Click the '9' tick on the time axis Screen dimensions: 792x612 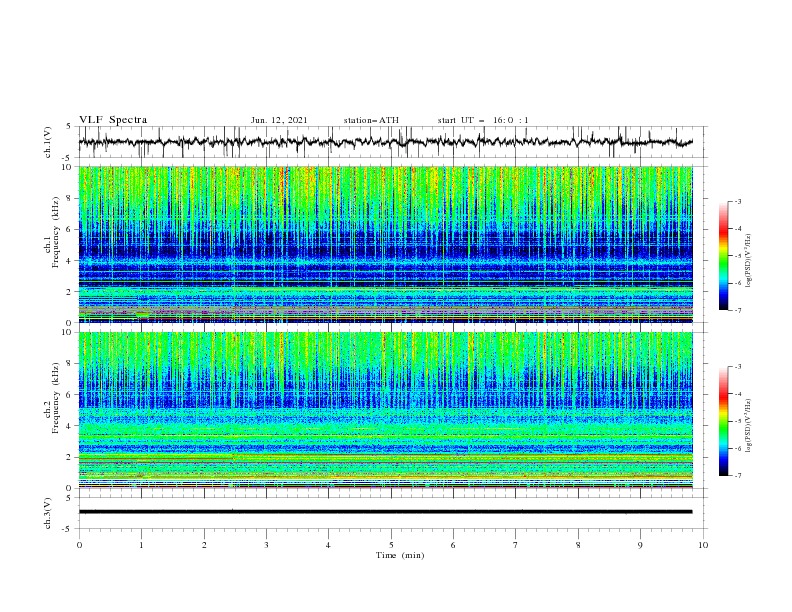[640, 545]
